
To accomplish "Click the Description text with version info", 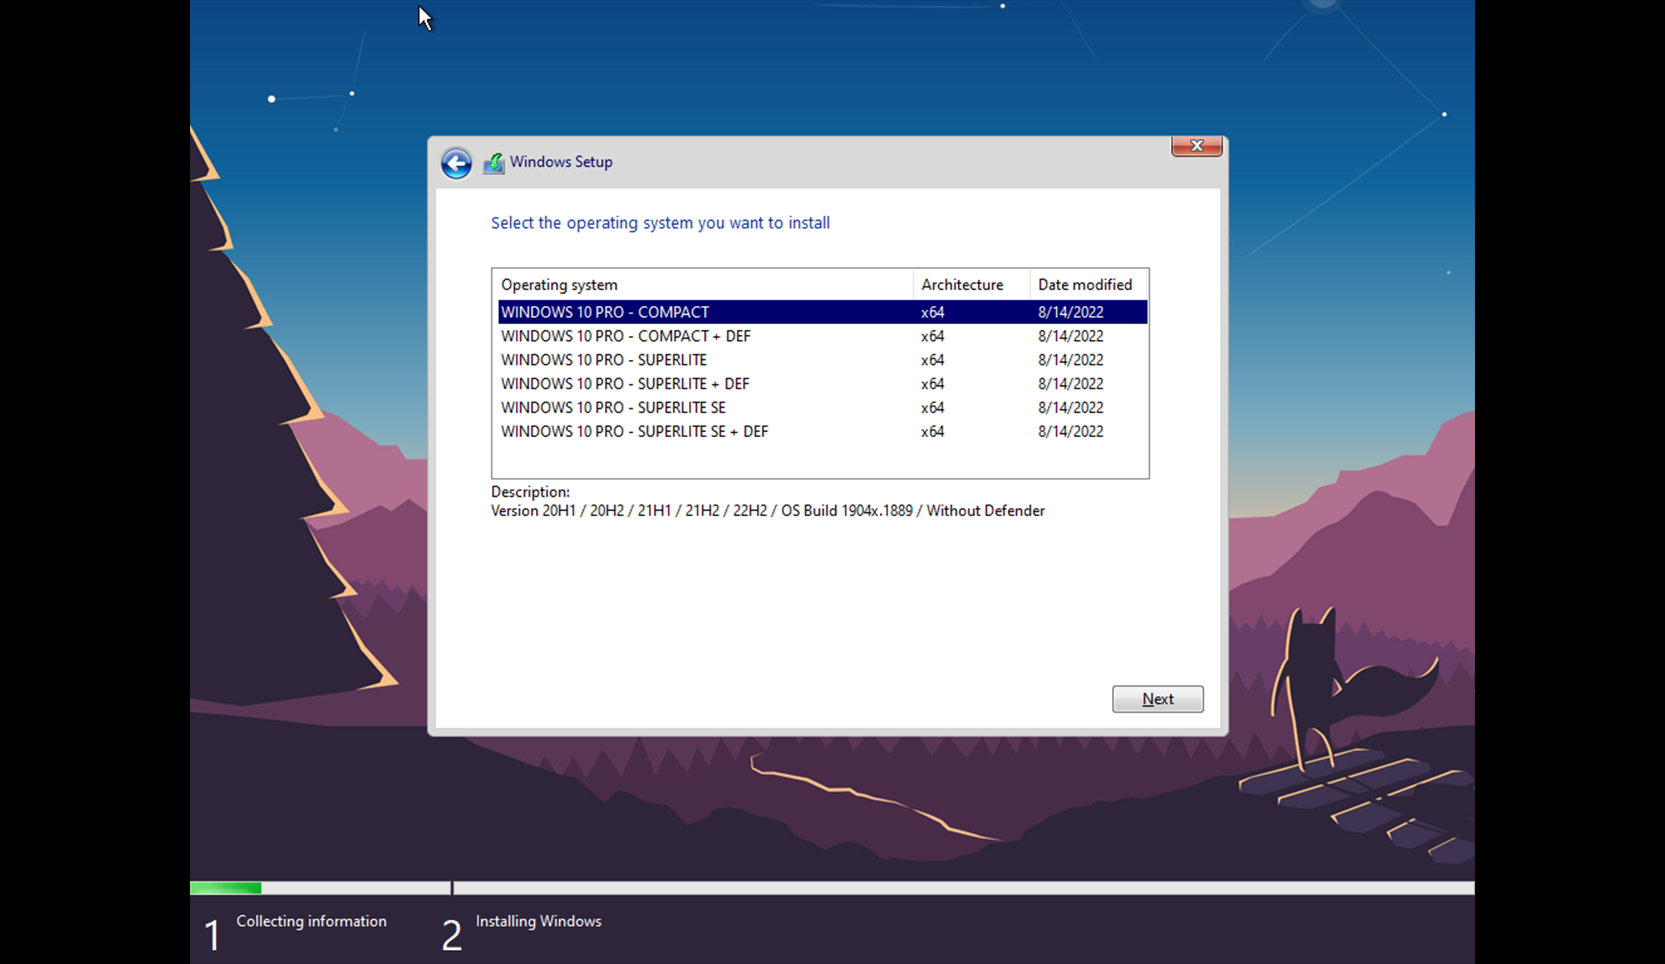I will pyautogui.click(x=767, y=511).
